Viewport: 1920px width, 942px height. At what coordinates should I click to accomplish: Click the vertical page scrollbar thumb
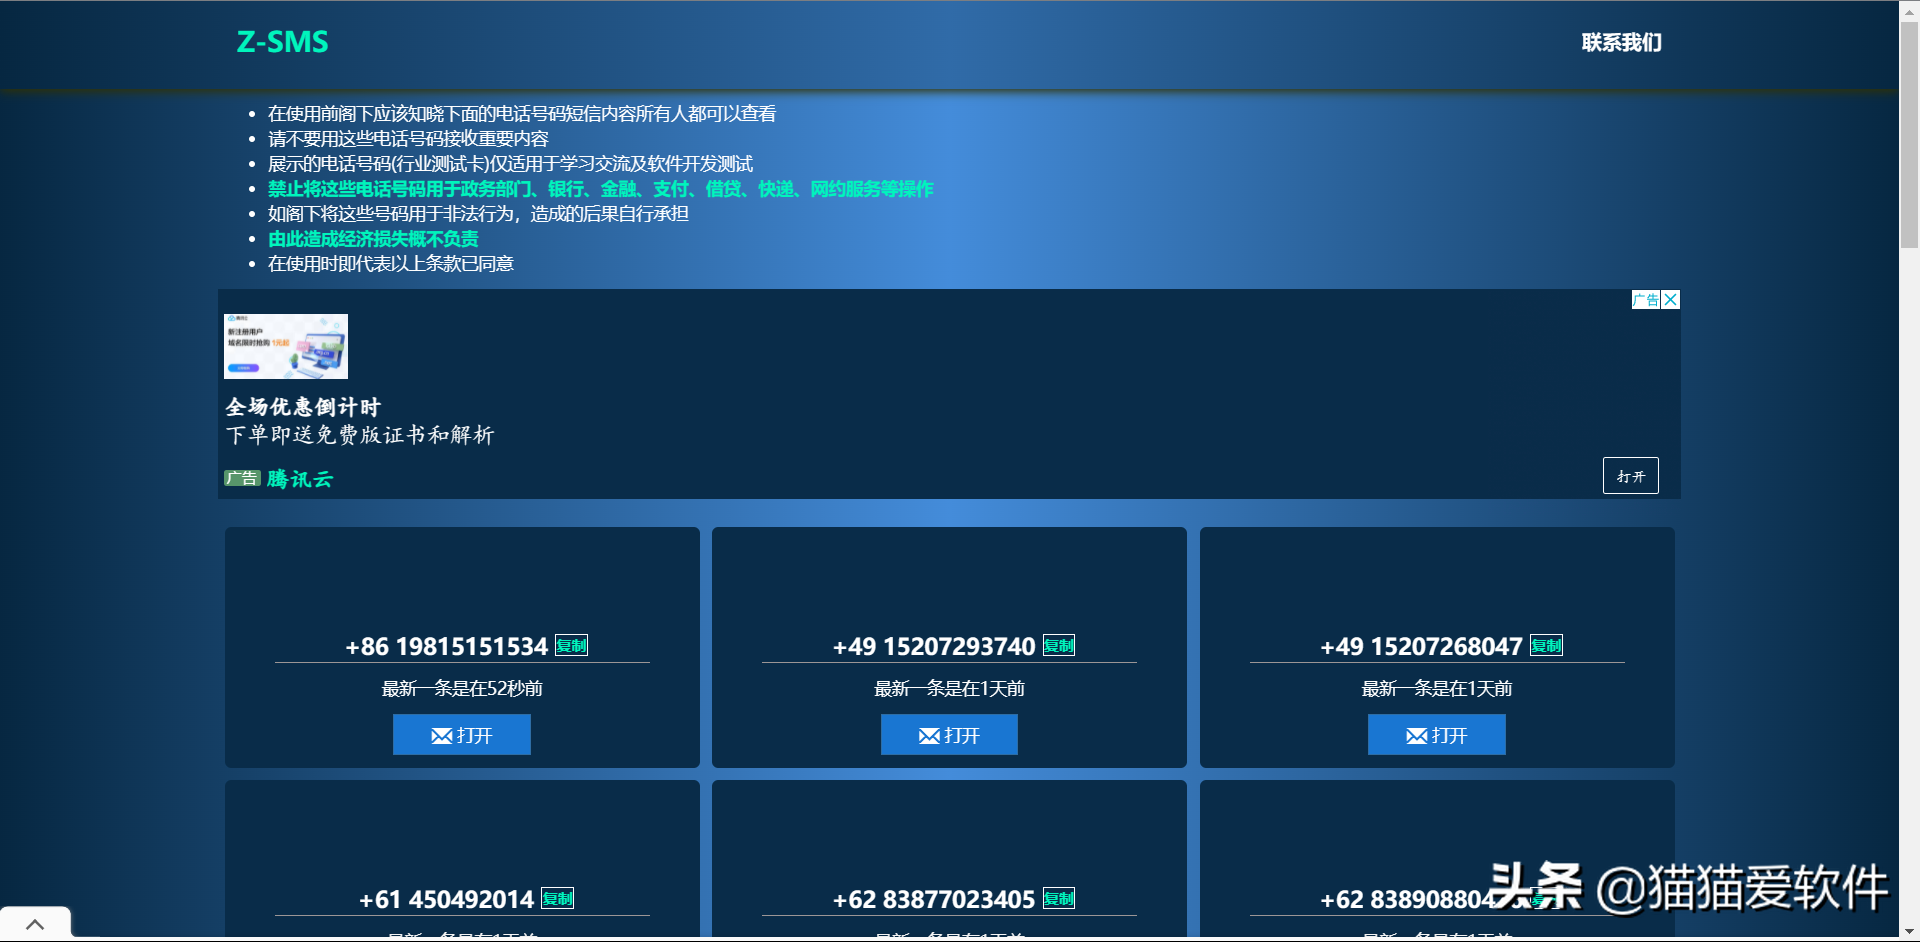(1909, 133)
